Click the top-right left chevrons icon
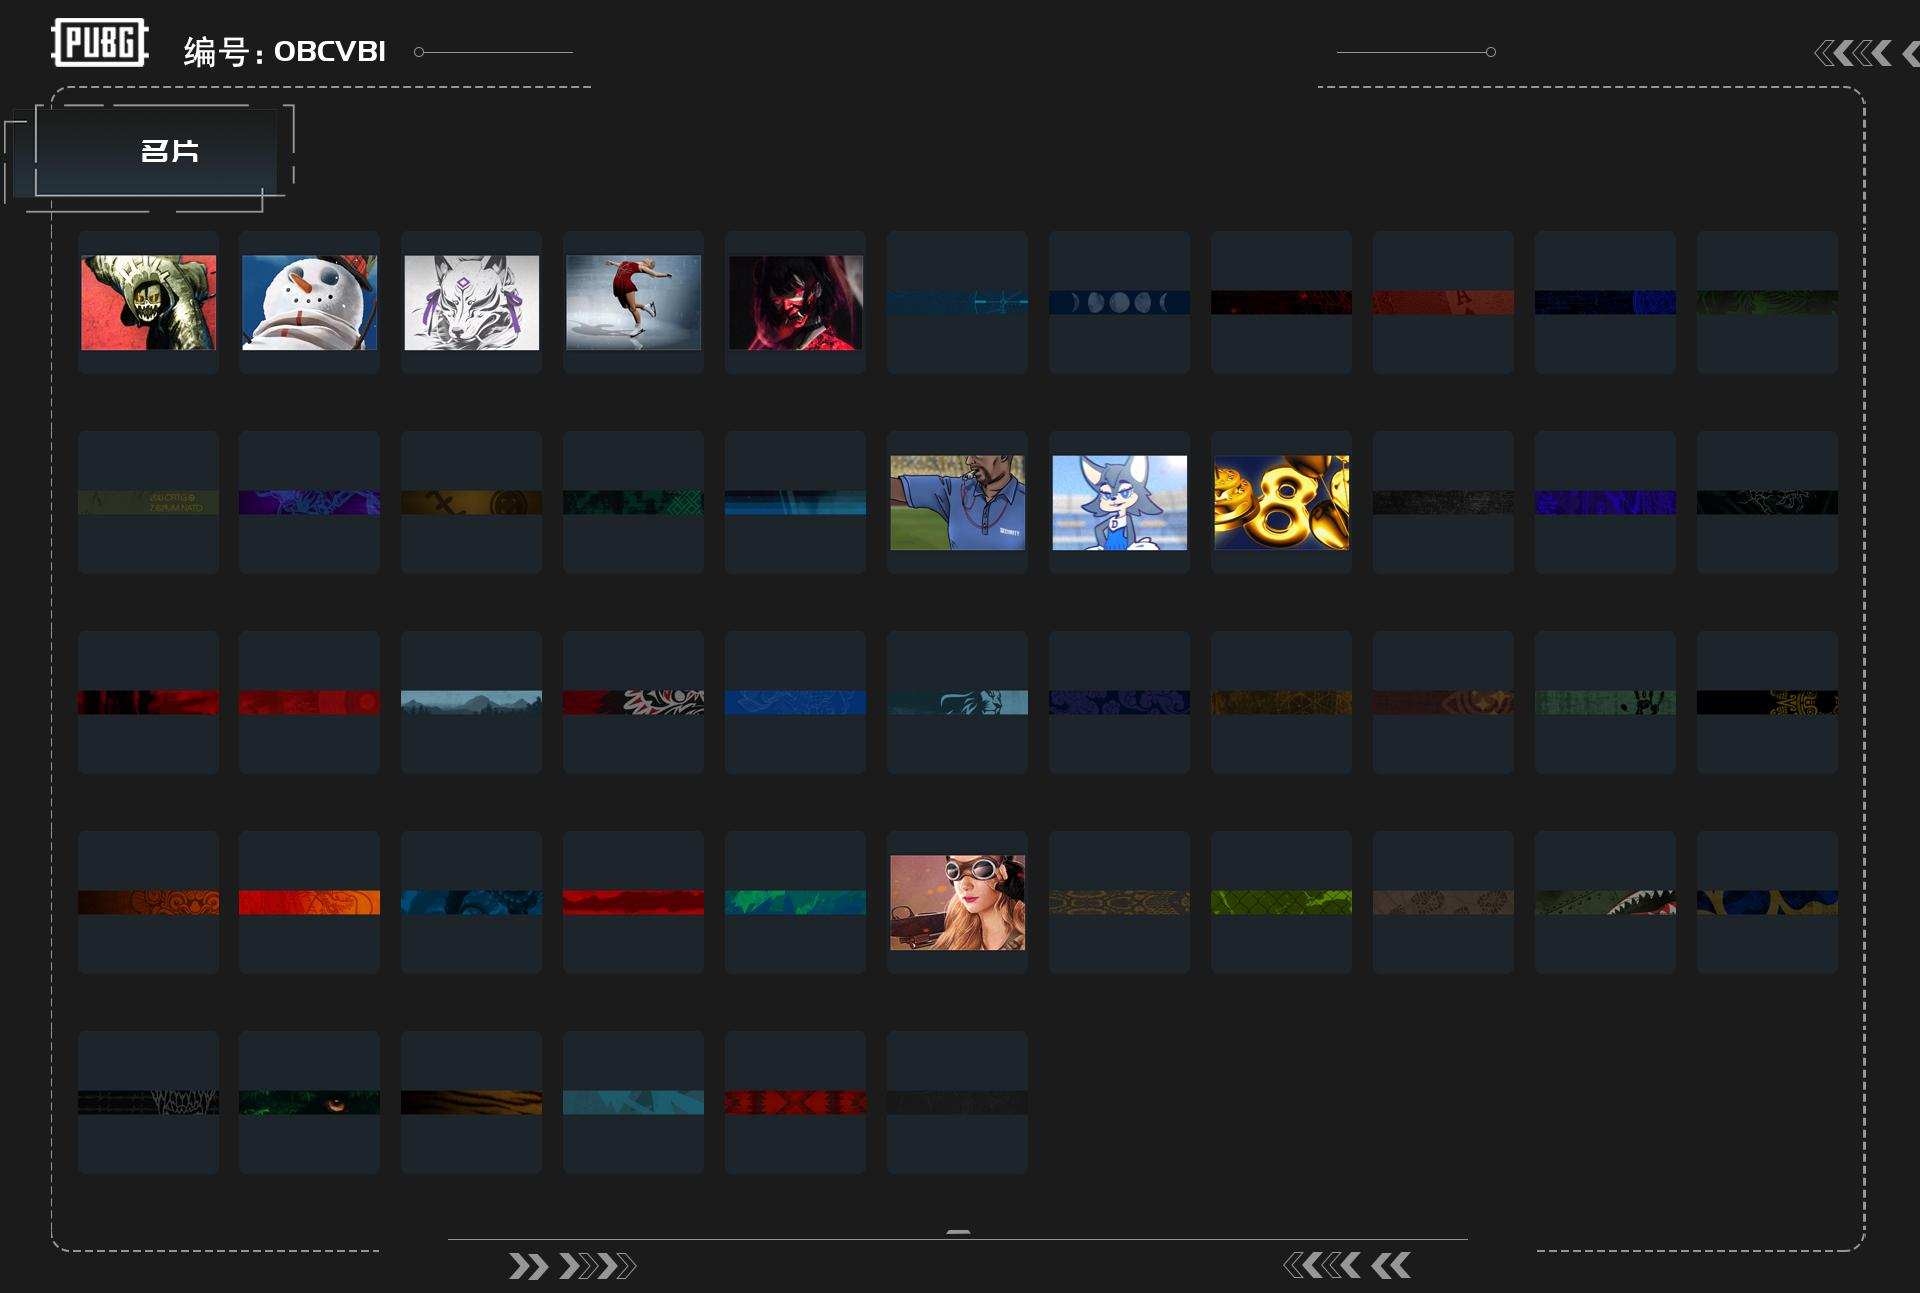Viewport: 1920px width, 1293px height. coord(1853,53)
